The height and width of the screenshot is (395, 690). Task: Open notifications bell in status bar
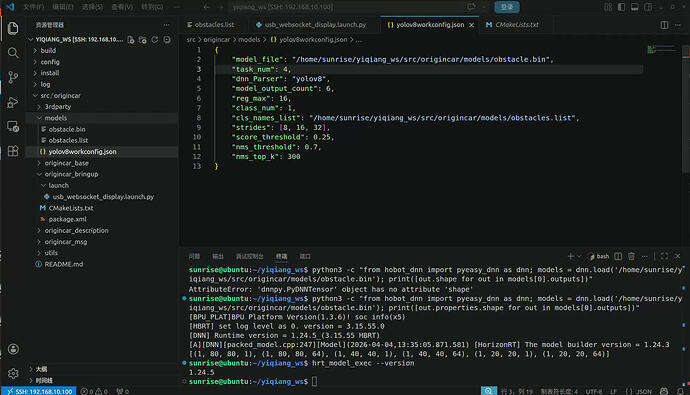(680, 391)
